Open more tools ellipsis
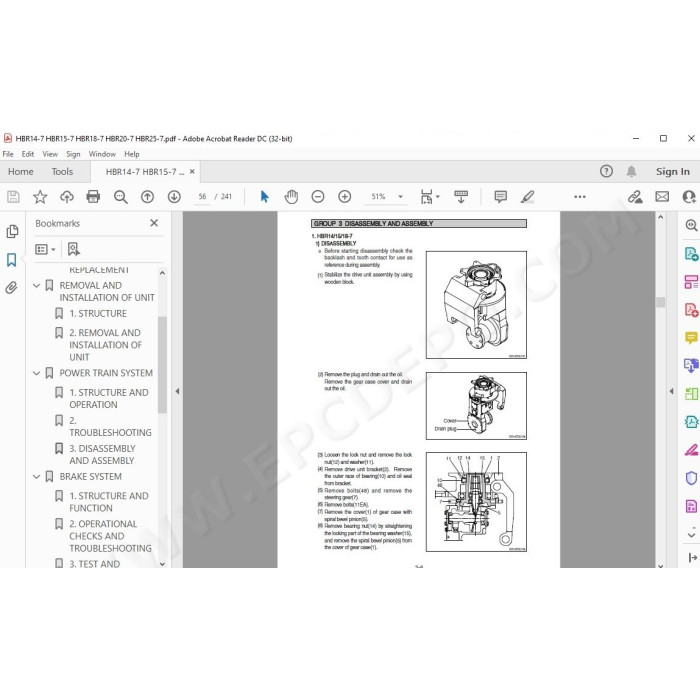Image resolution: width=700 pixels, height=700 pixels. point(580,196)
